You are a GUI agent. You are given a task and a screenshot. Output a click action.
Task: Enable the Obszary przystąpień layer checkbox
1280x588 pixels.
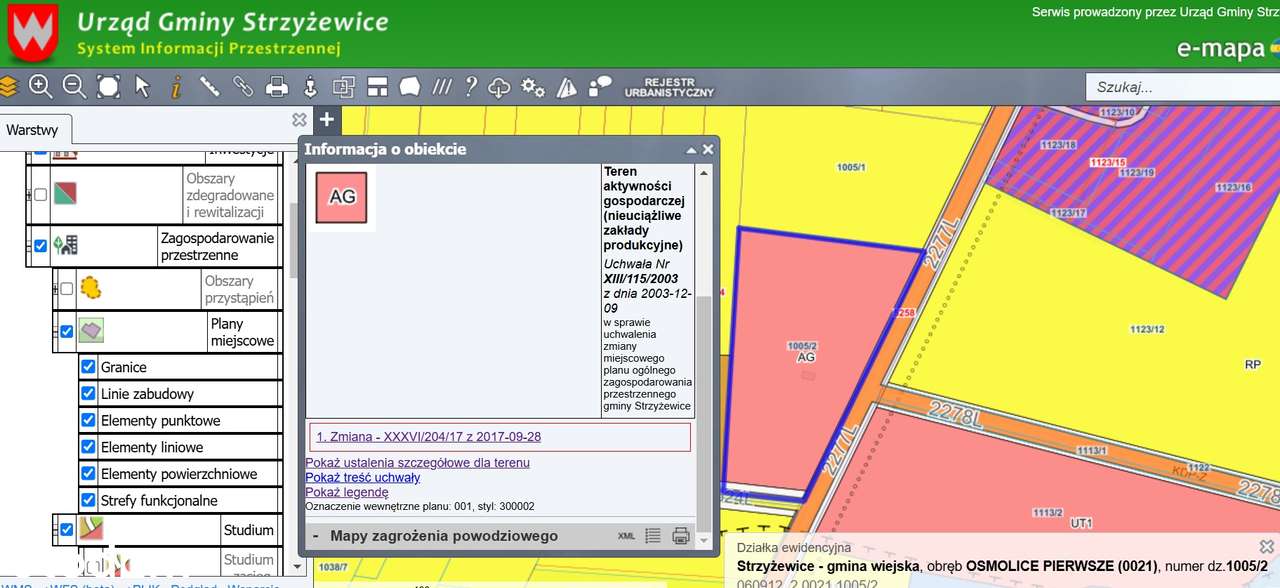coord(67,289)
